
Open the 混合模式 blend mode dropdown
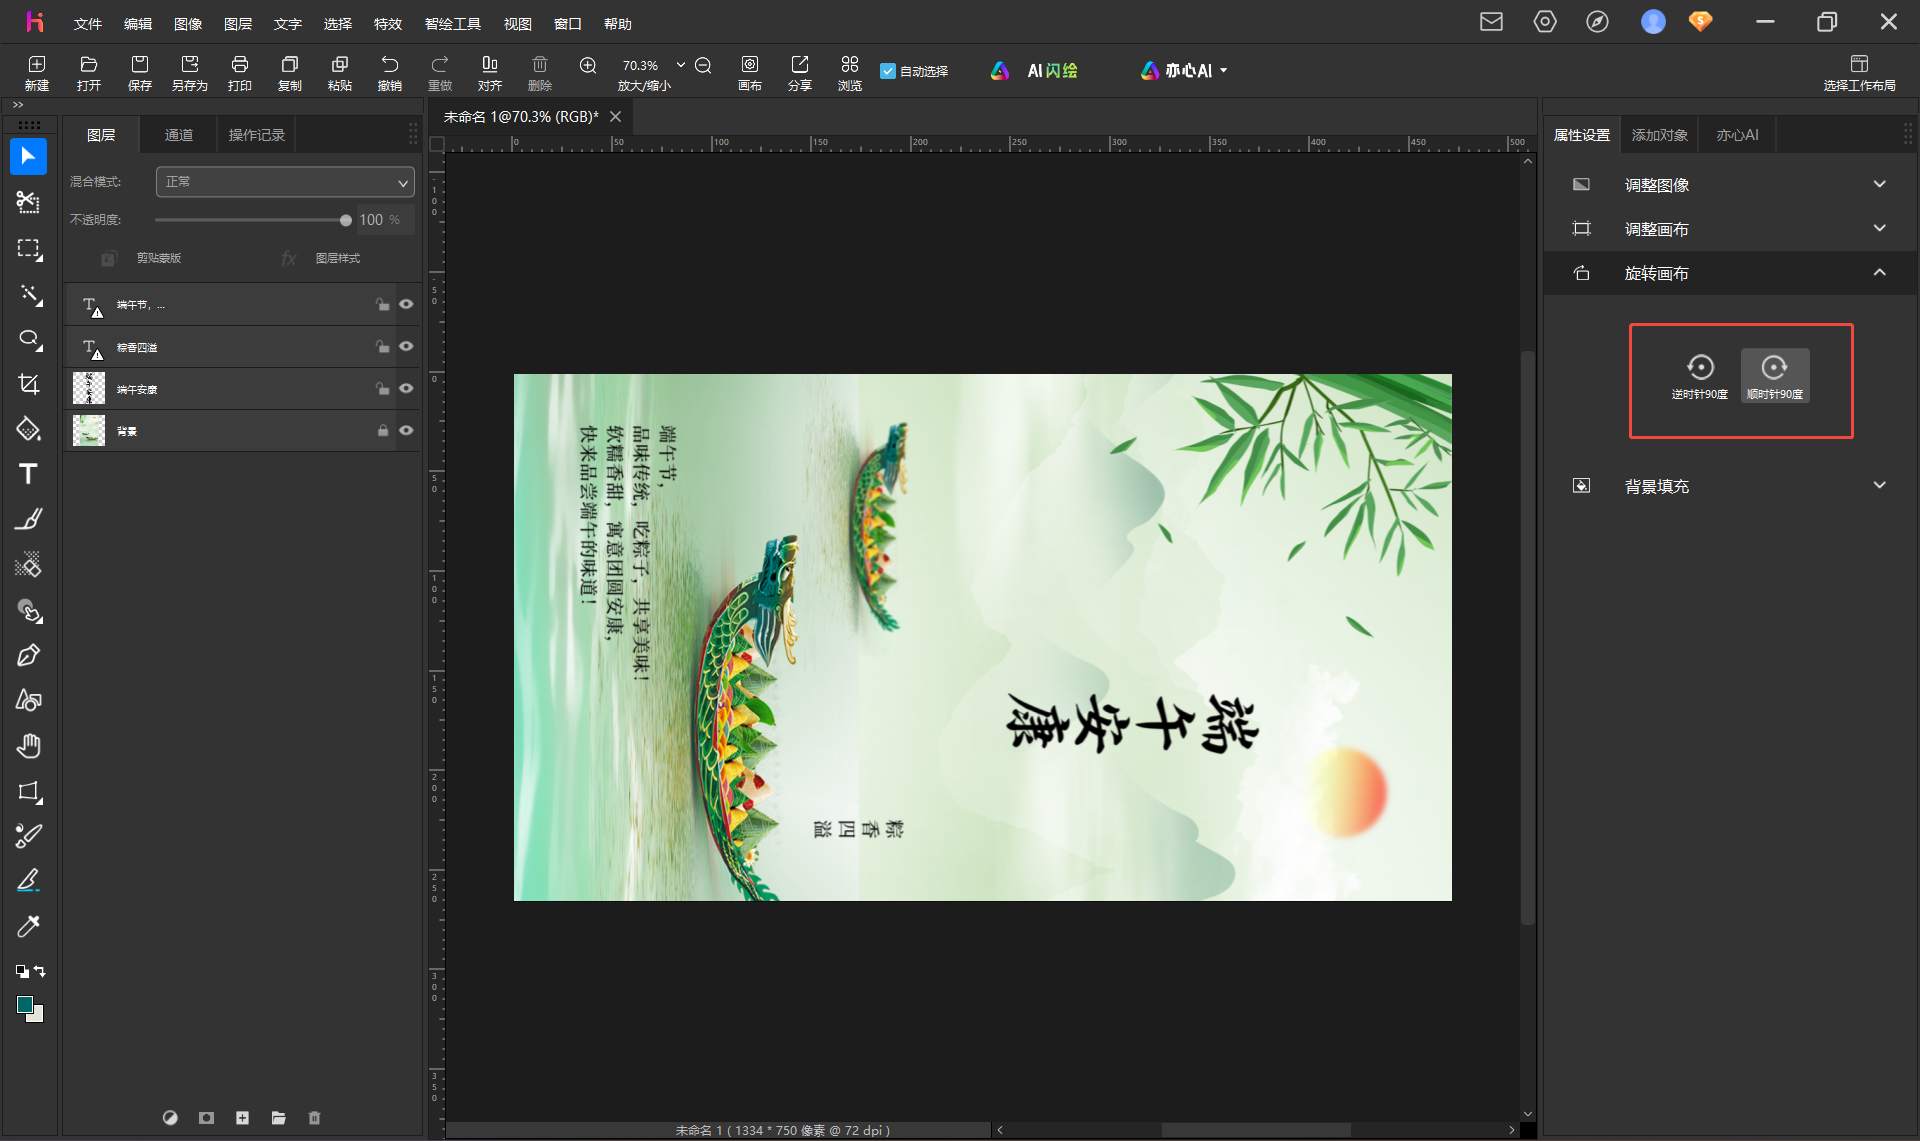pos(285,182)
